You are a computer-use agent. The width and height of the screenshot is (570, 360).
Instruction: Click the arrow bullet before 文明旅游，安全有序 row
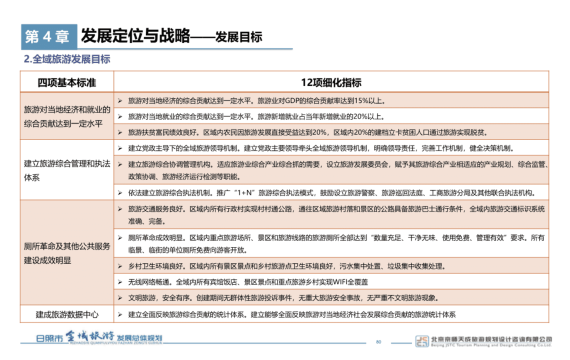tap(120, 298)
